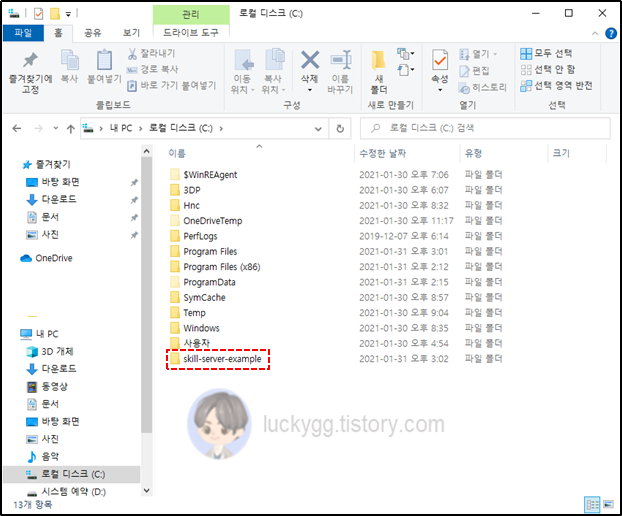The height and width of the screenshot is (516, 622).
Task: Refresh the folder view
Action: 340,129
